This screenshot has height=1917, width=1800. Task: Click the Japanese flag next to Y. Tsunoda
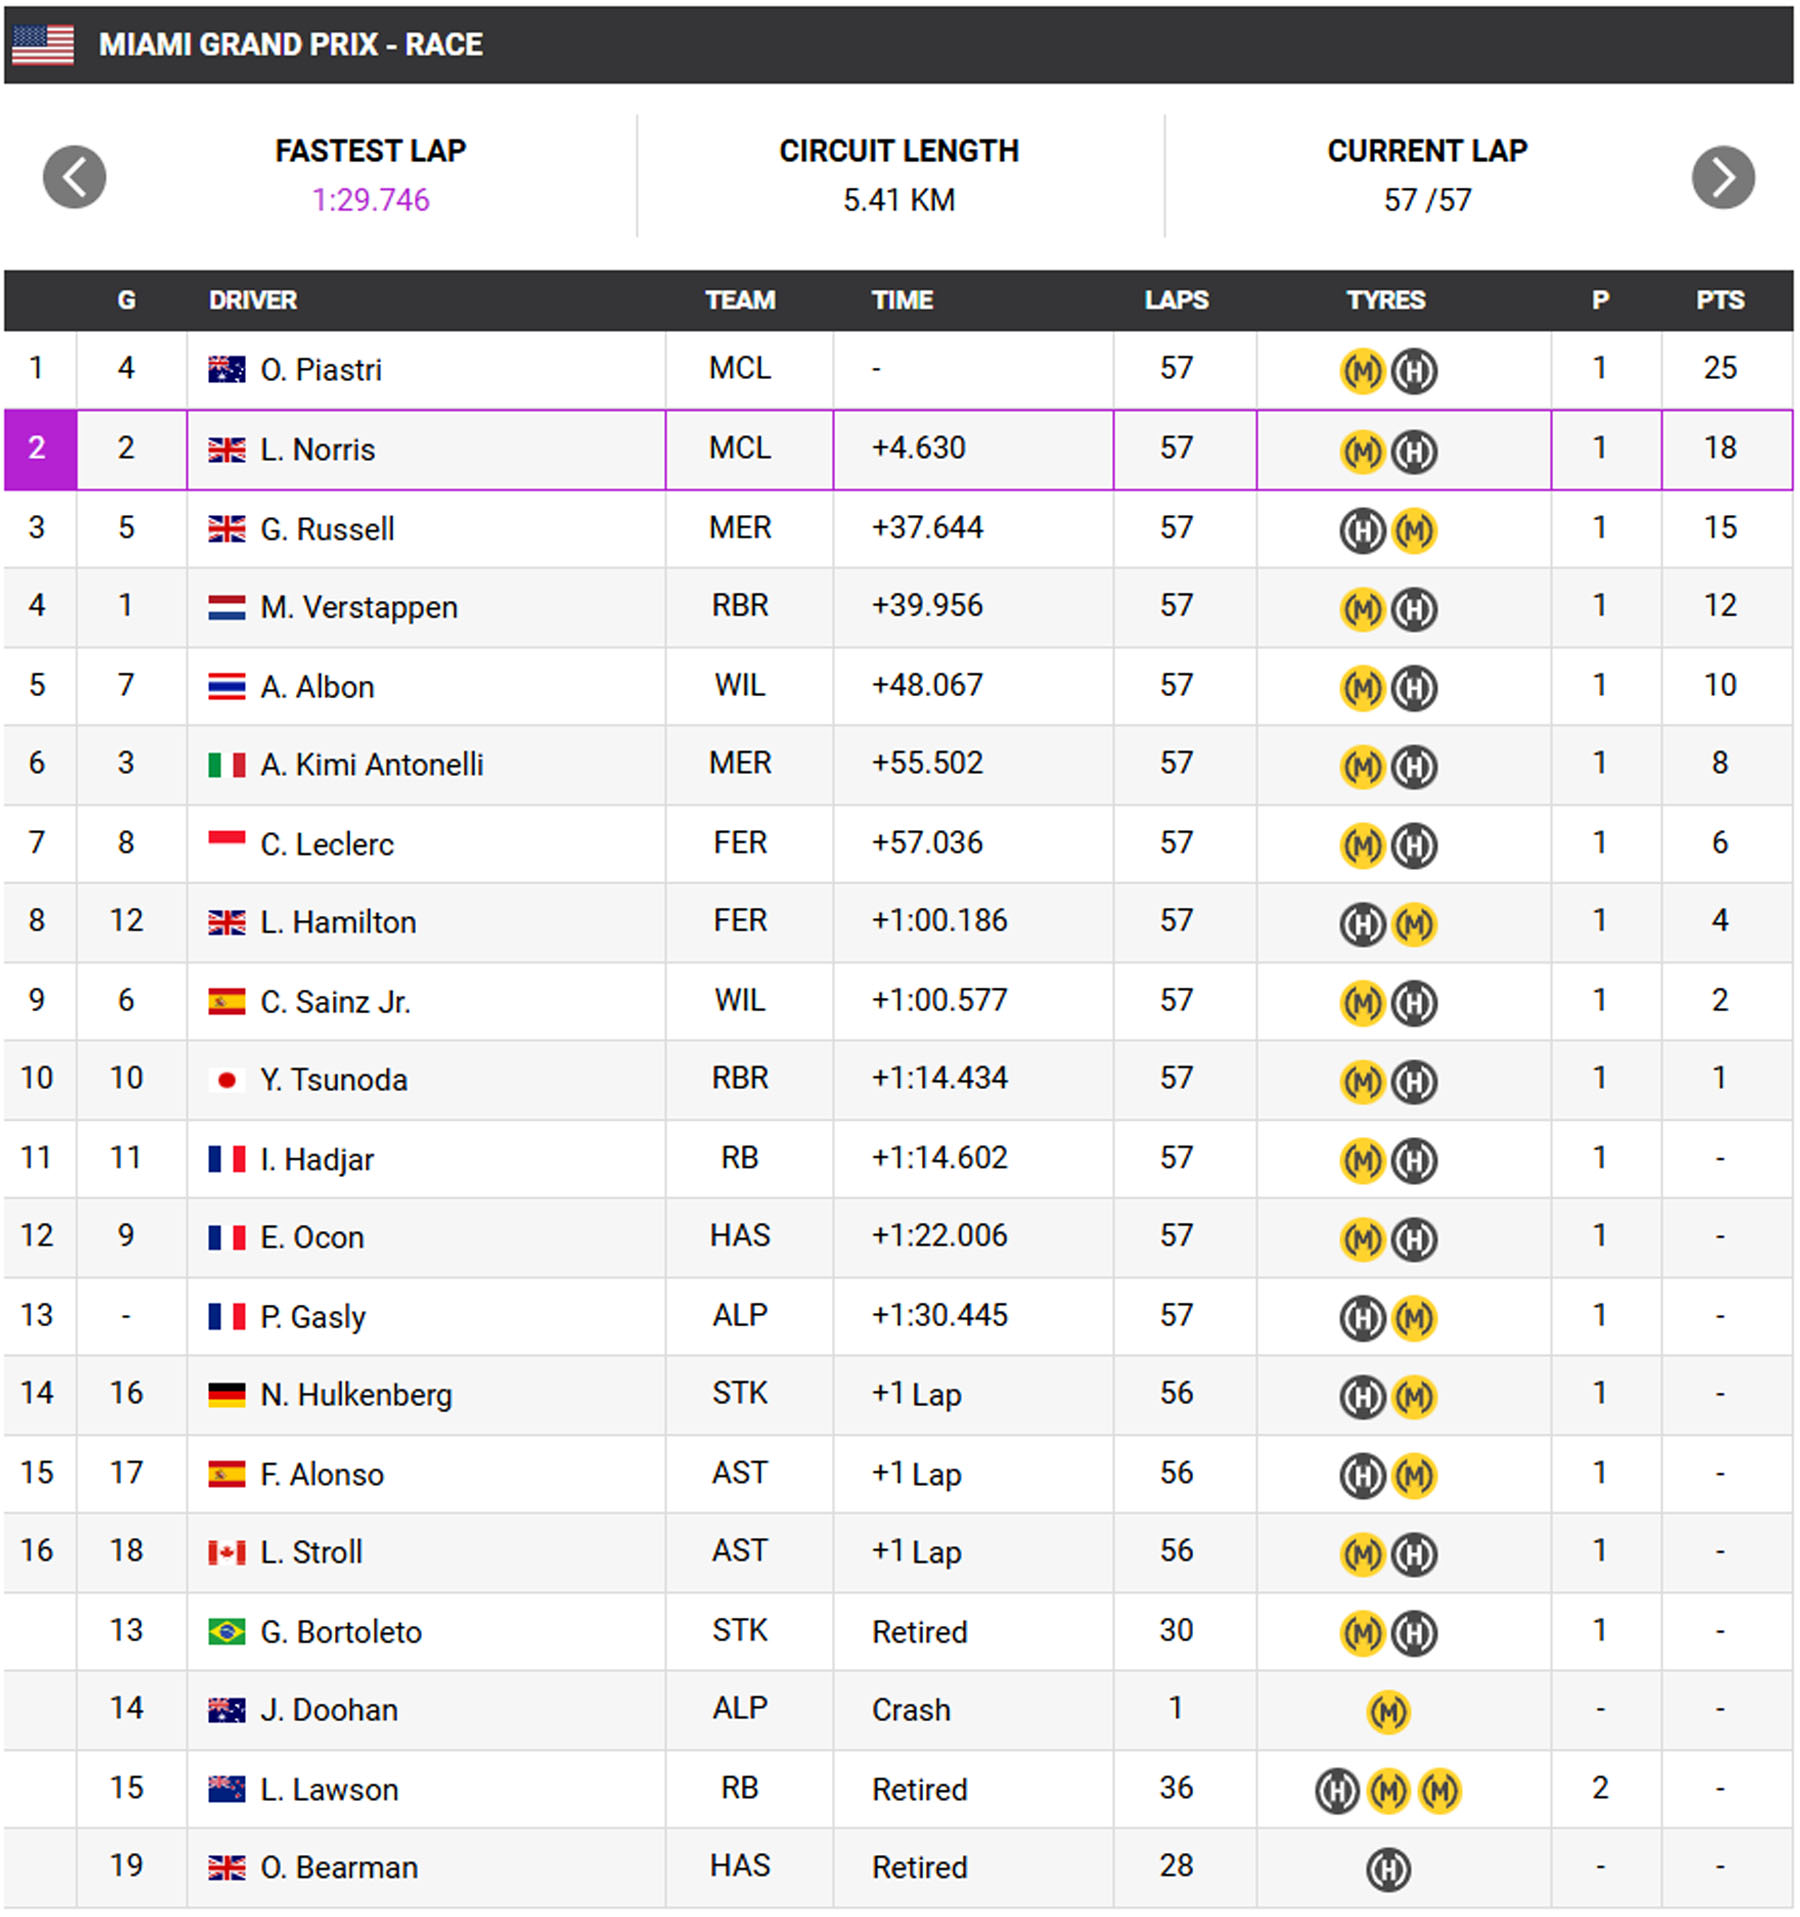pyautogui.click(x=226, y=1080)
